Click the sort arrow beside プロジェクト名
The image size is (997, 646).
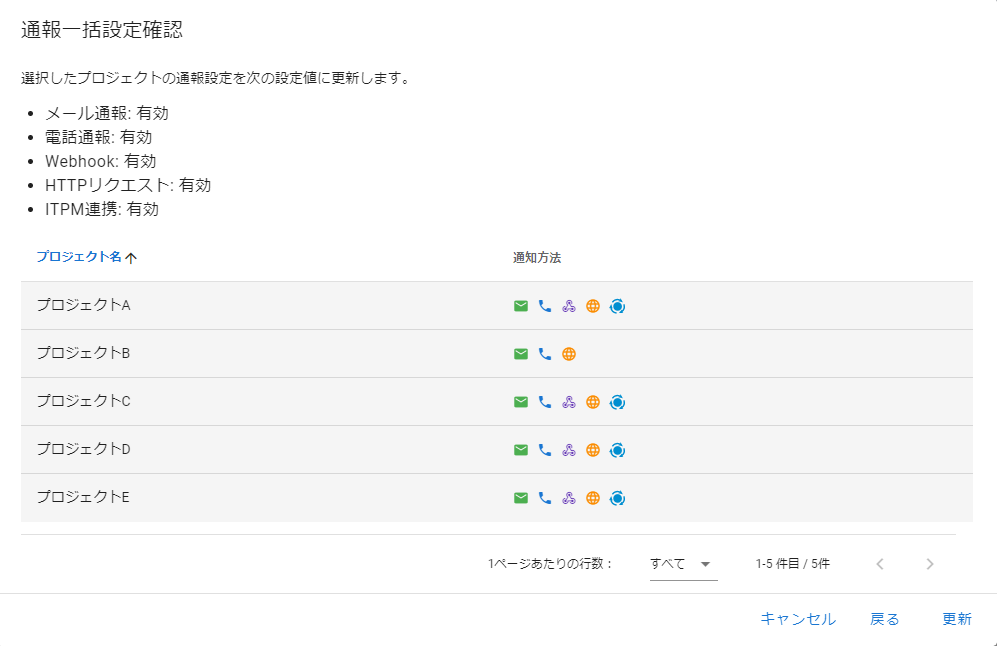pos(131,258)
